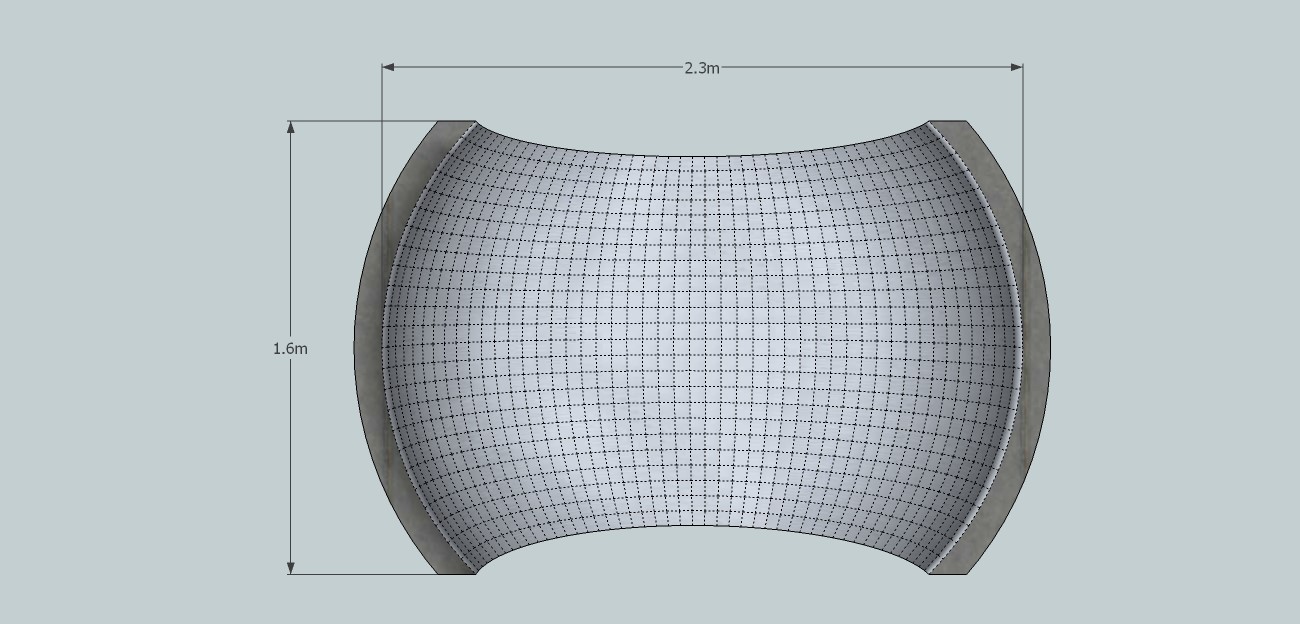Screen dimensions: 1300x624
Task: Click the 1.6m height dimension label
Action: click(x=290, y=349)
